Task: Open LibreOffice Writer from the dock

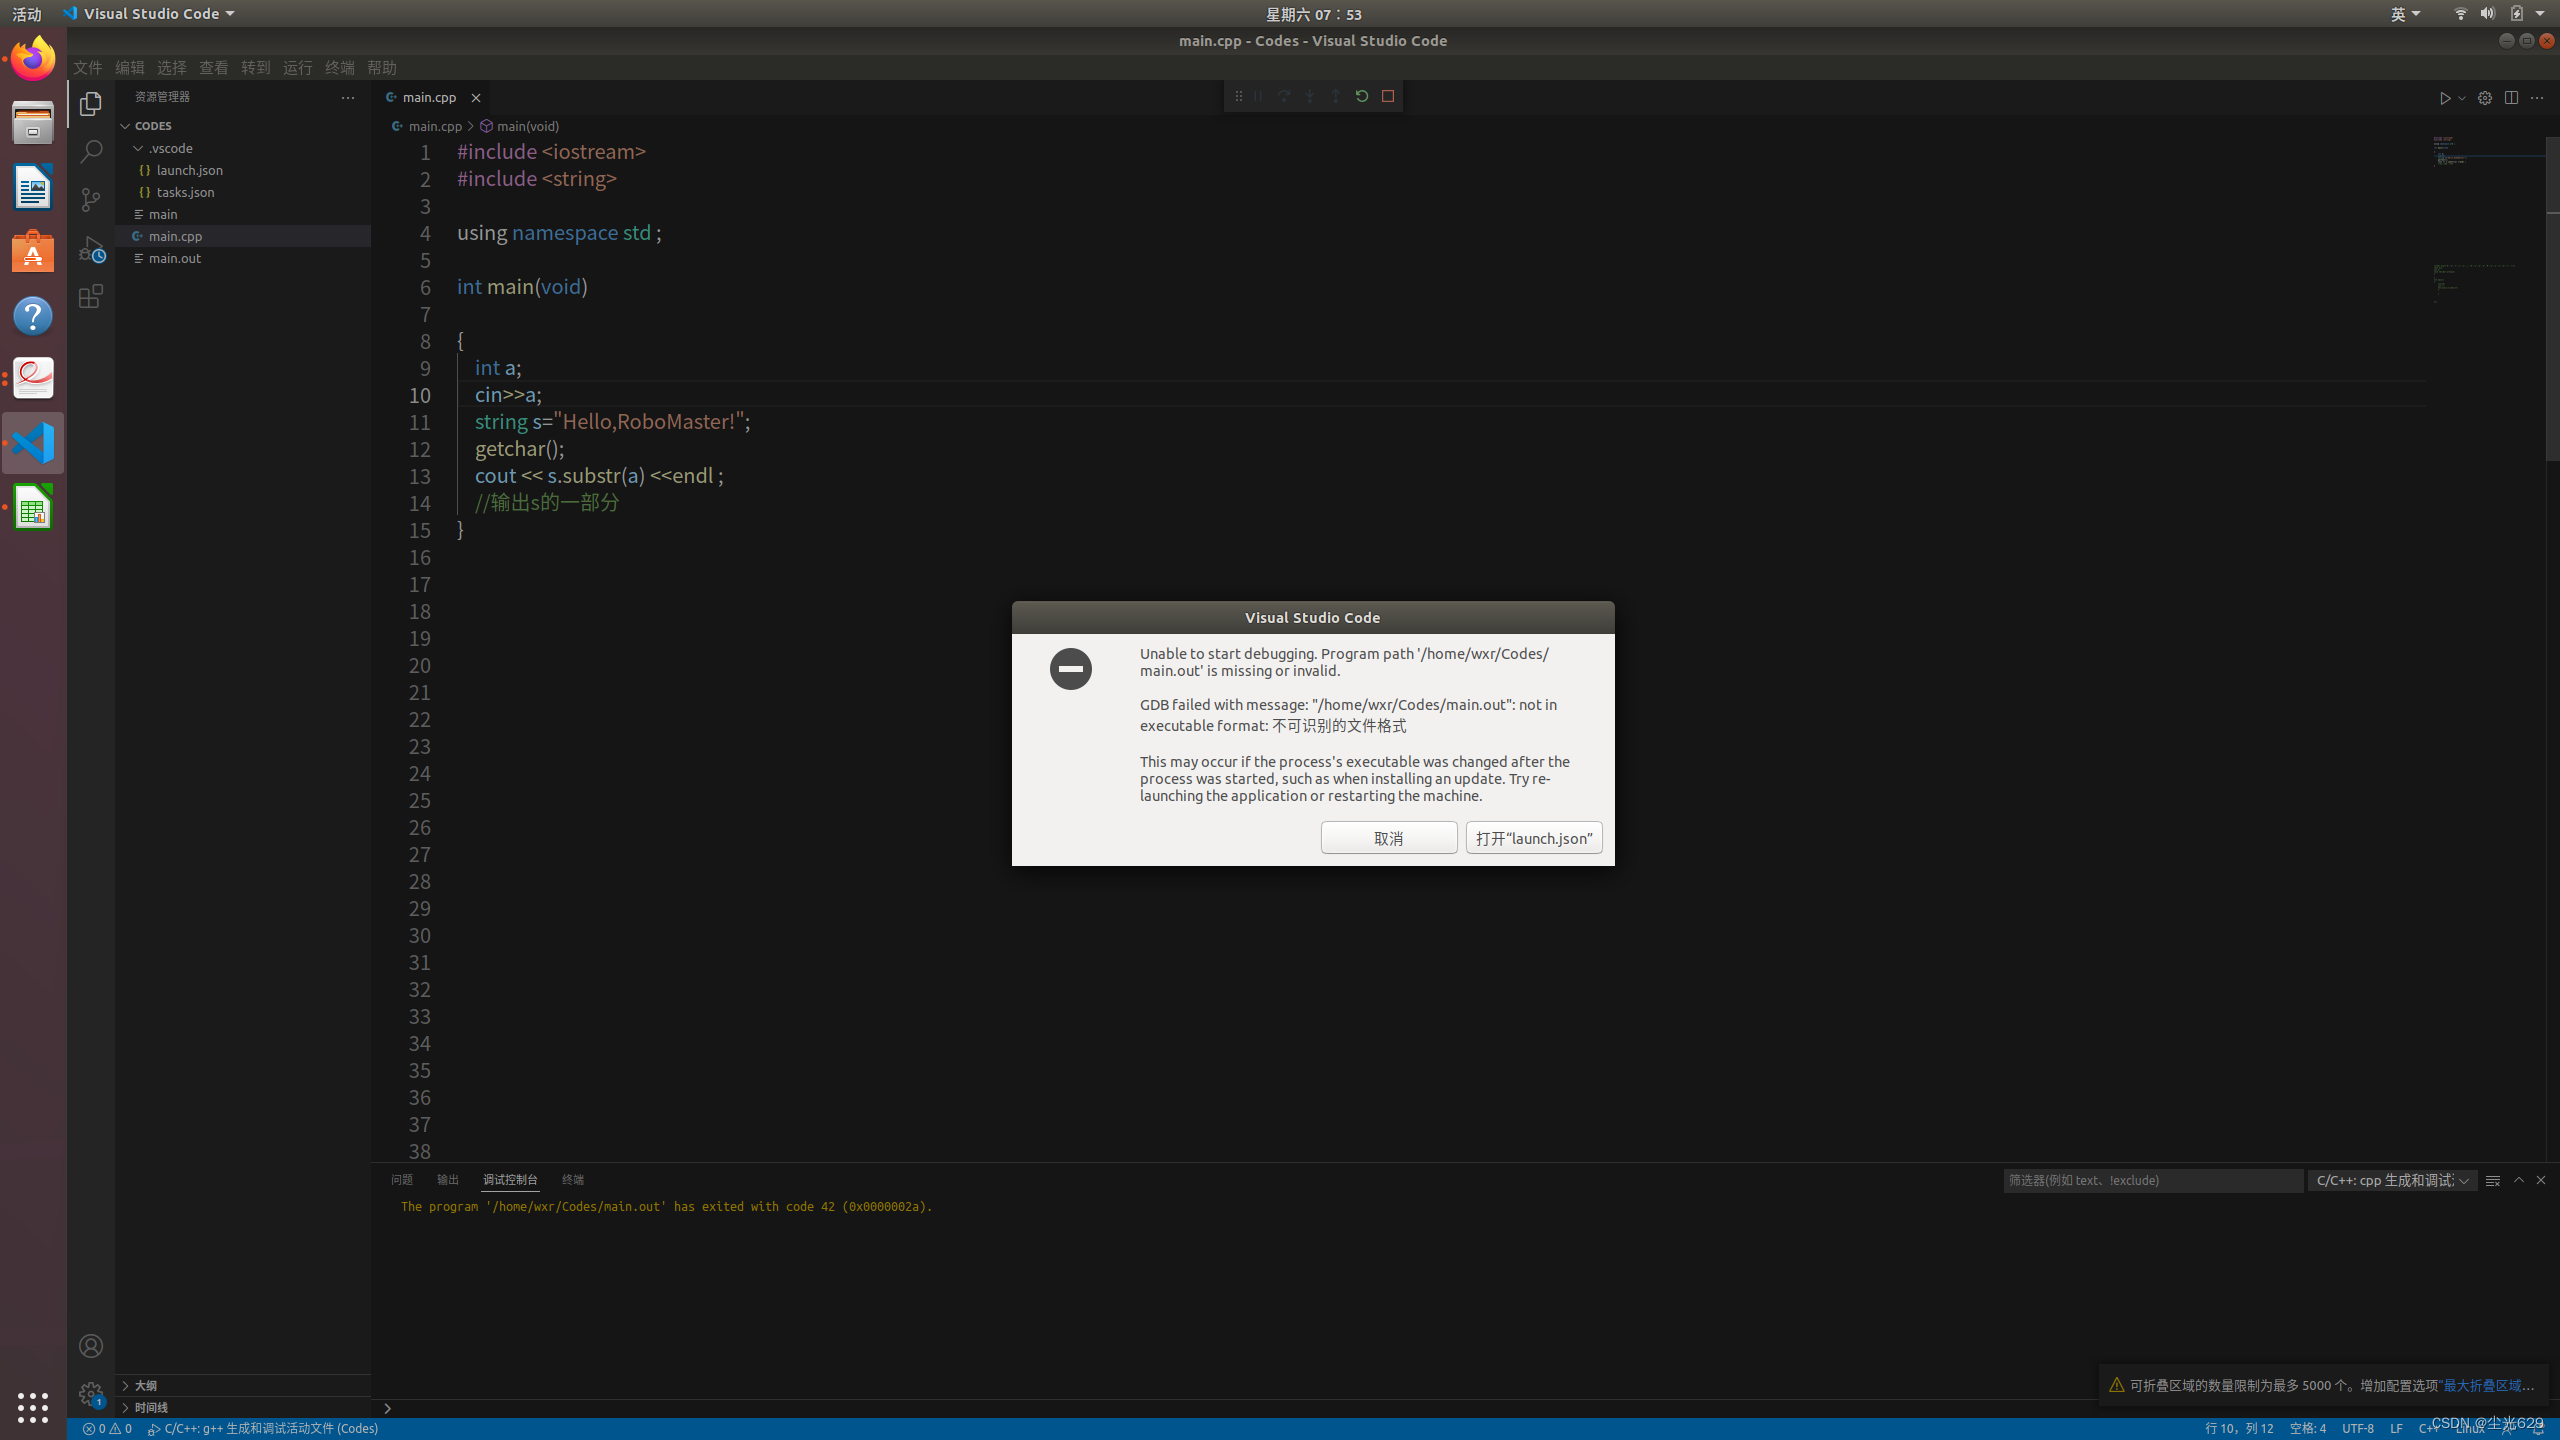Action: click(33, 187)
